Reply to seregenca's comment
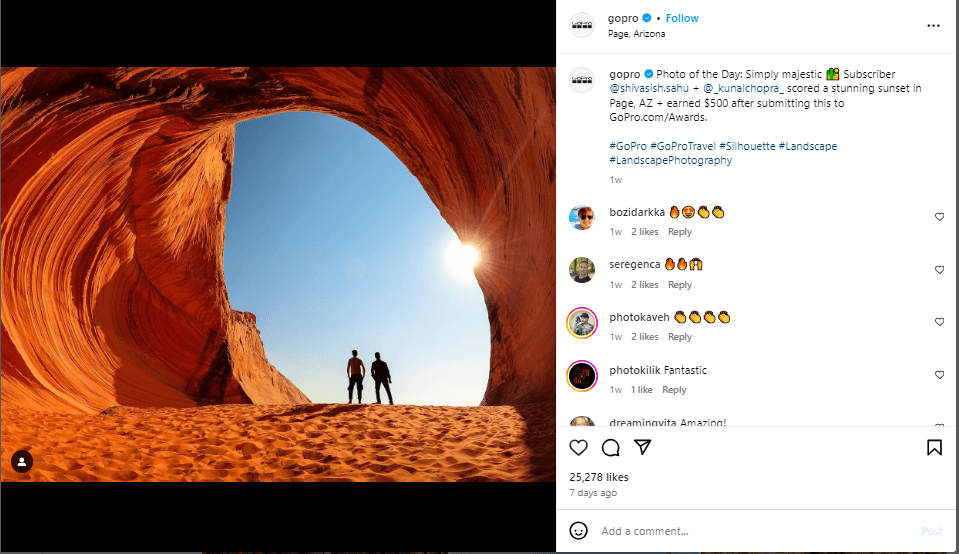 click(x=679, y=285)
